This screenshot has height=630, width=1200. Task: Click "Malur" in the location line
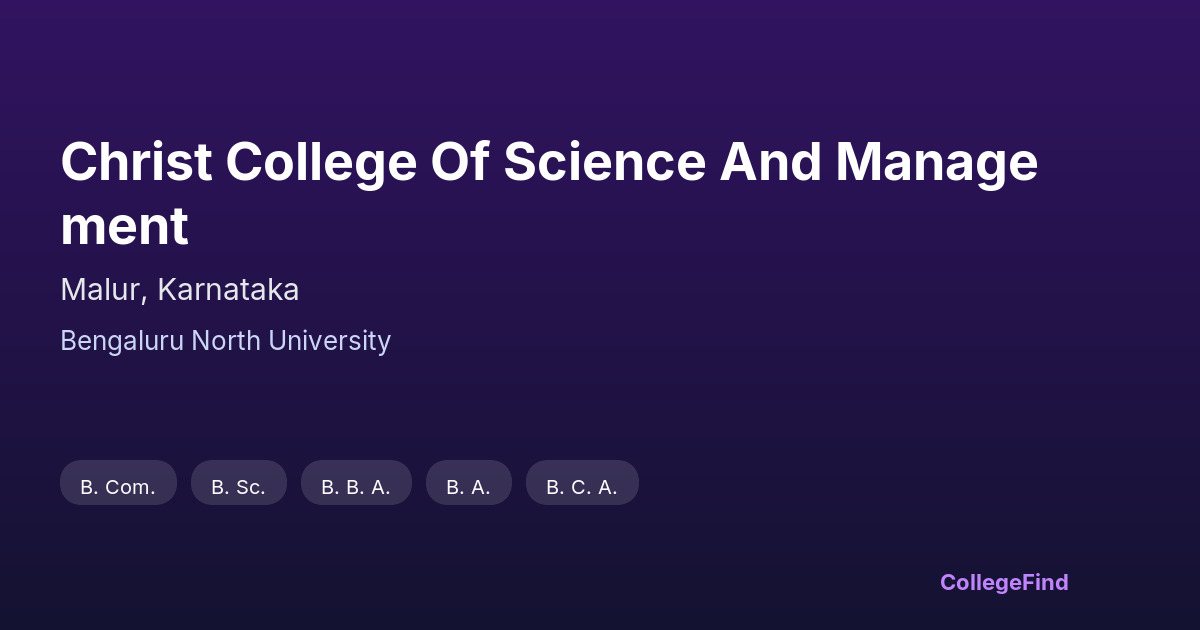point(104,290)
